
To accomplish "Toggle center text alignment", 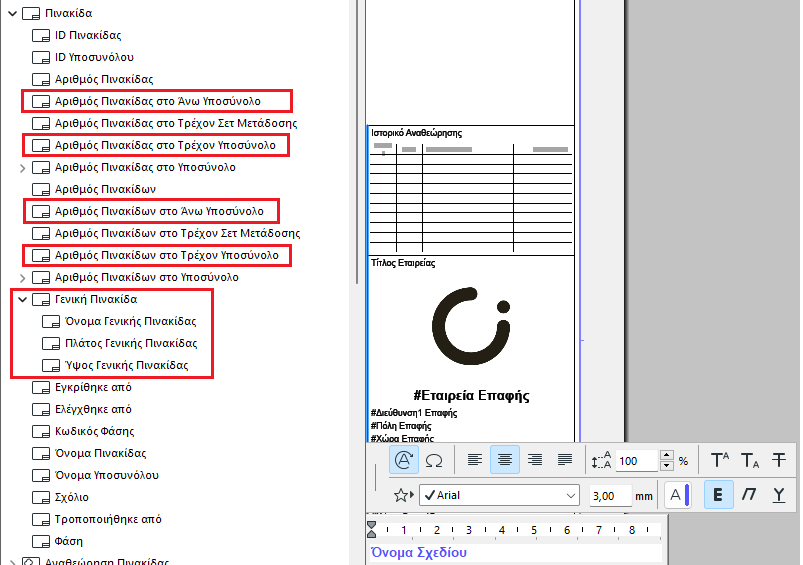I will point(505,460).
